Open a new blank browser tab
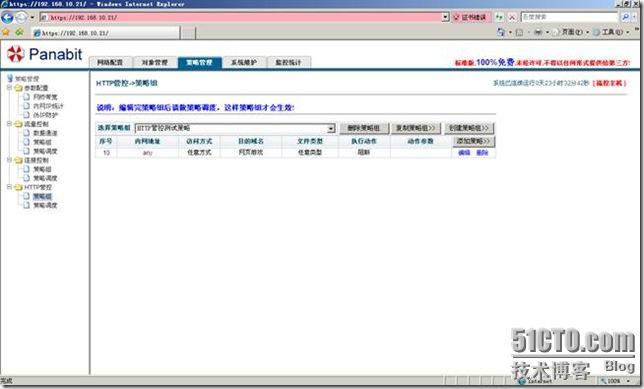Screen dimensions: 644x389 point(188,33)
